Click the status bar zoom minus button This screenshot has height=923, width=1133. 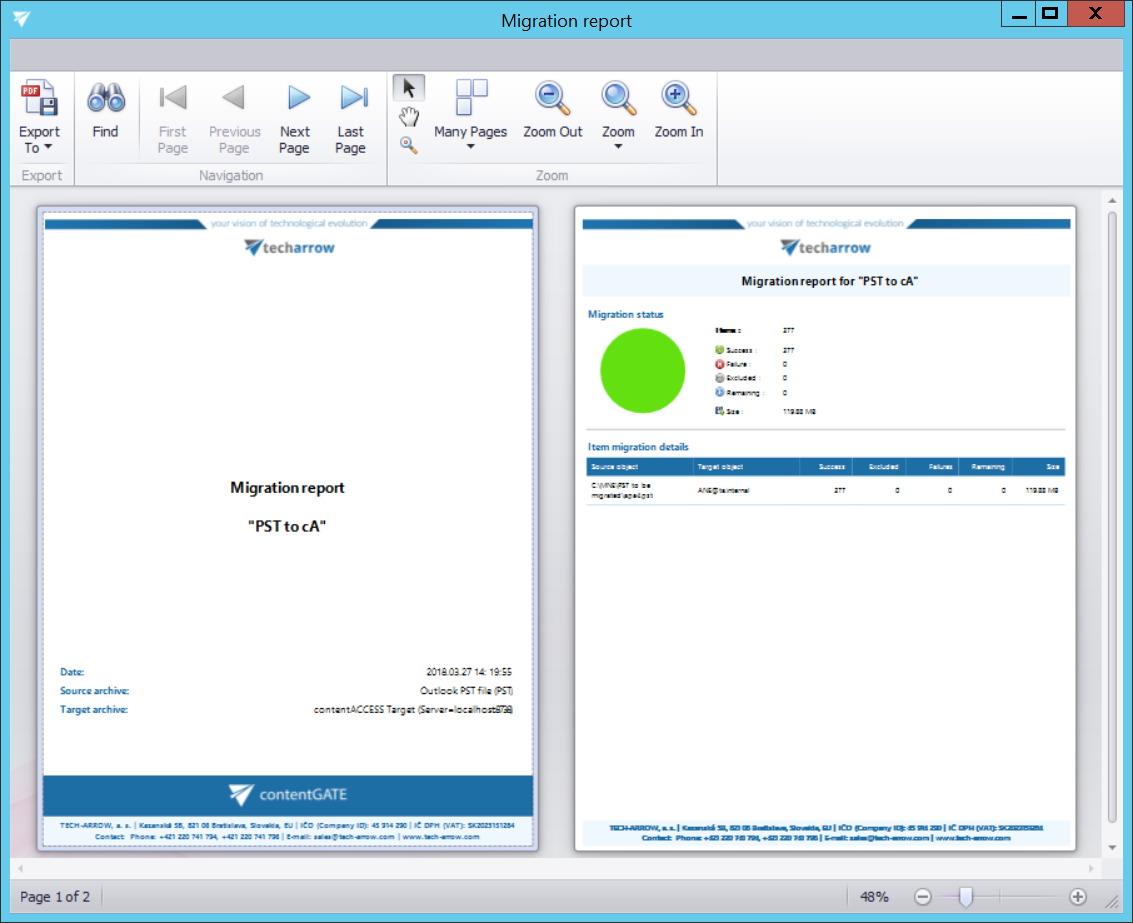923,897
